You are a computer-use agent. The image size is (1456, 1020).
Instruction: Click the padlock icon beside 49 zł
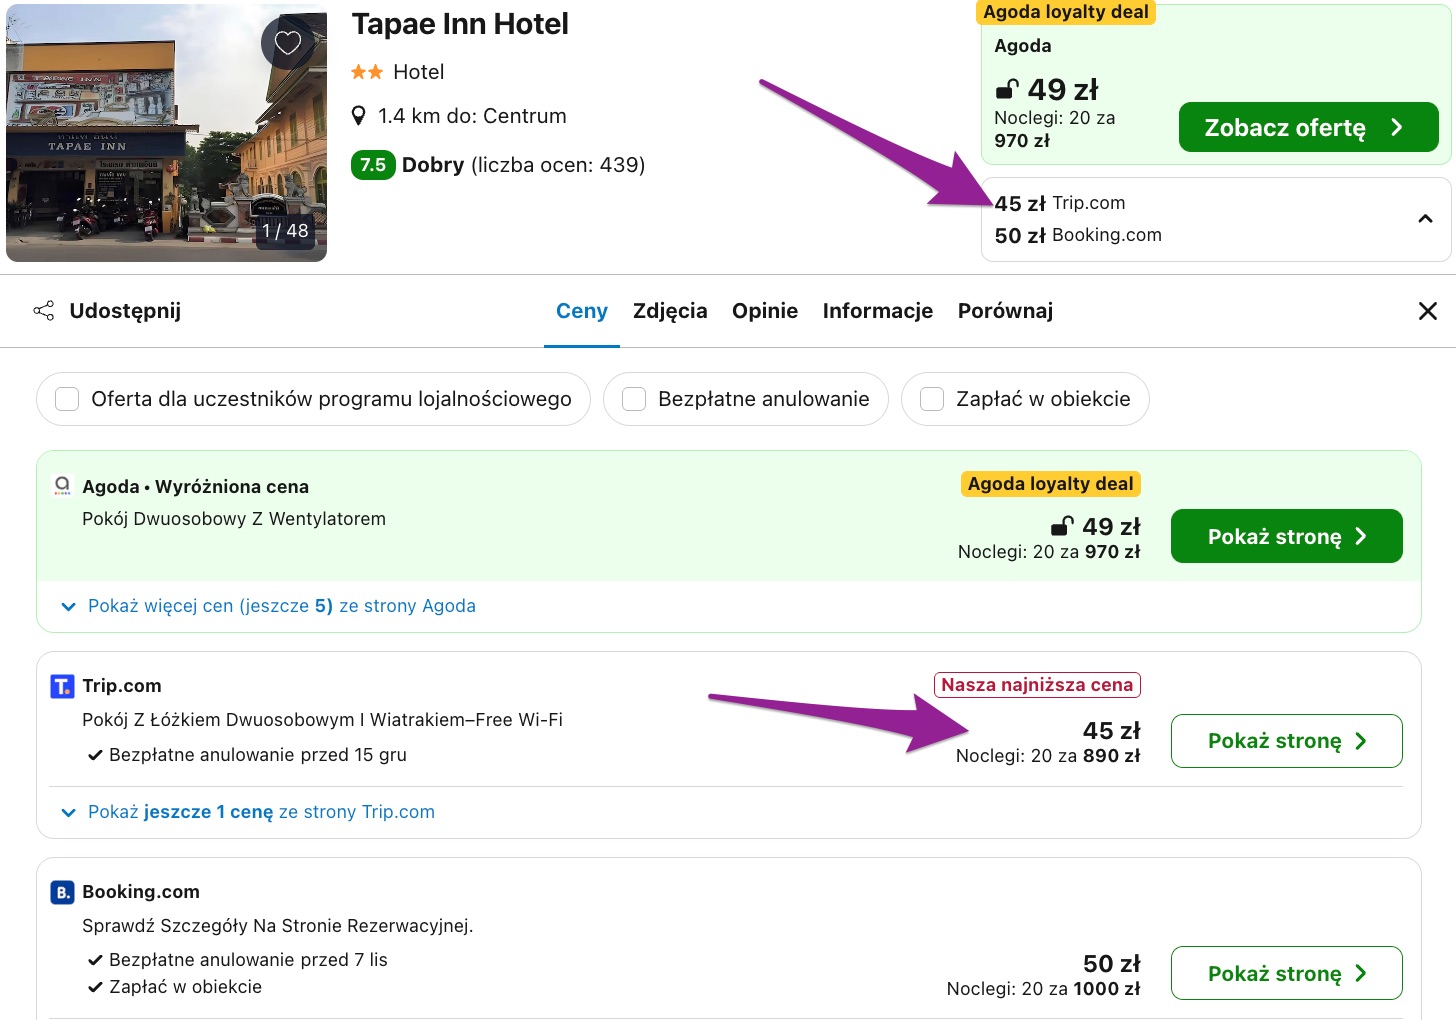tap(1007, 89)
